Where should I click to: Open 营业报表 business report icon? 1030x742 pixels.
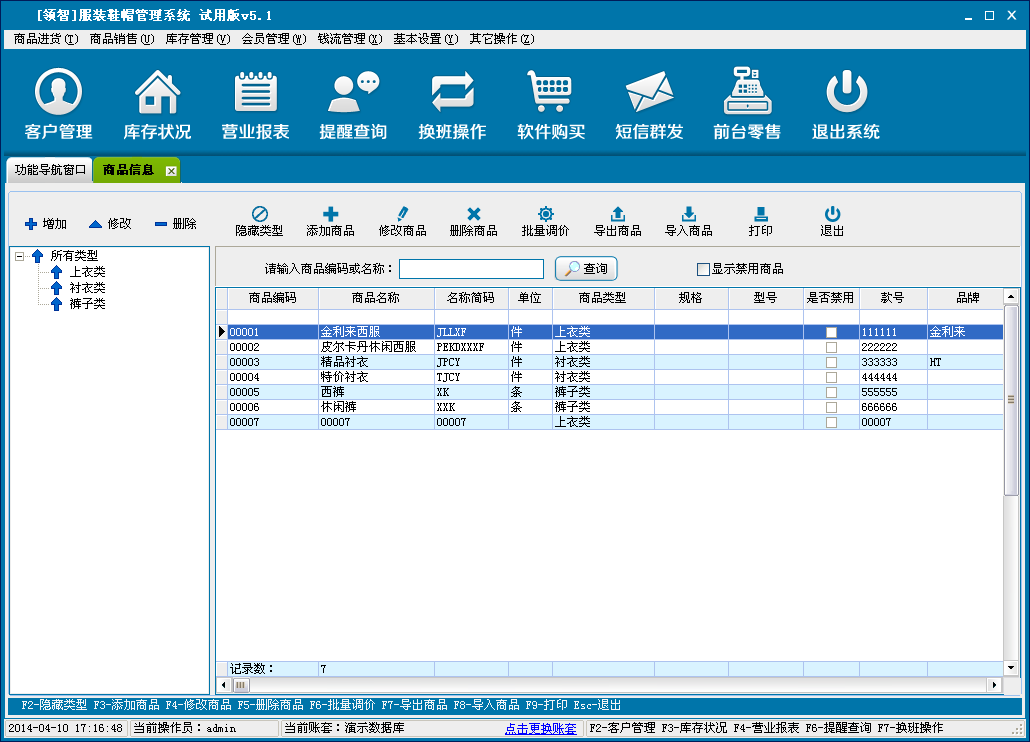pyautogui.click(x=255, y=92)
